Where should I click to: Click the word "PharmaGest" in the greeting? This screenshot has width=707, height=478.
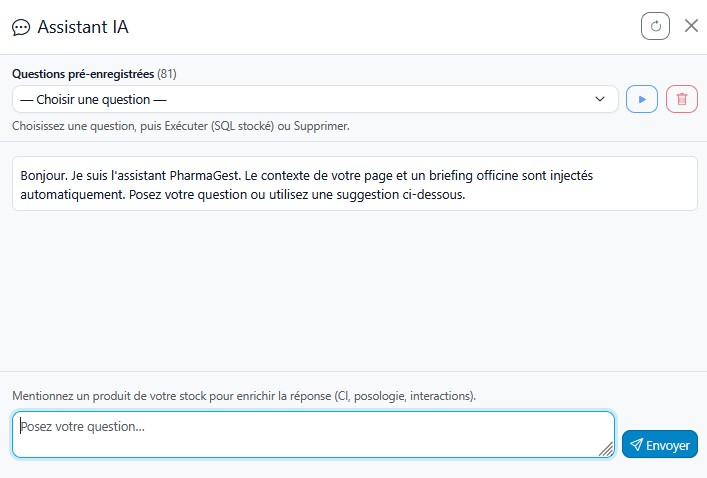point(204,175)
